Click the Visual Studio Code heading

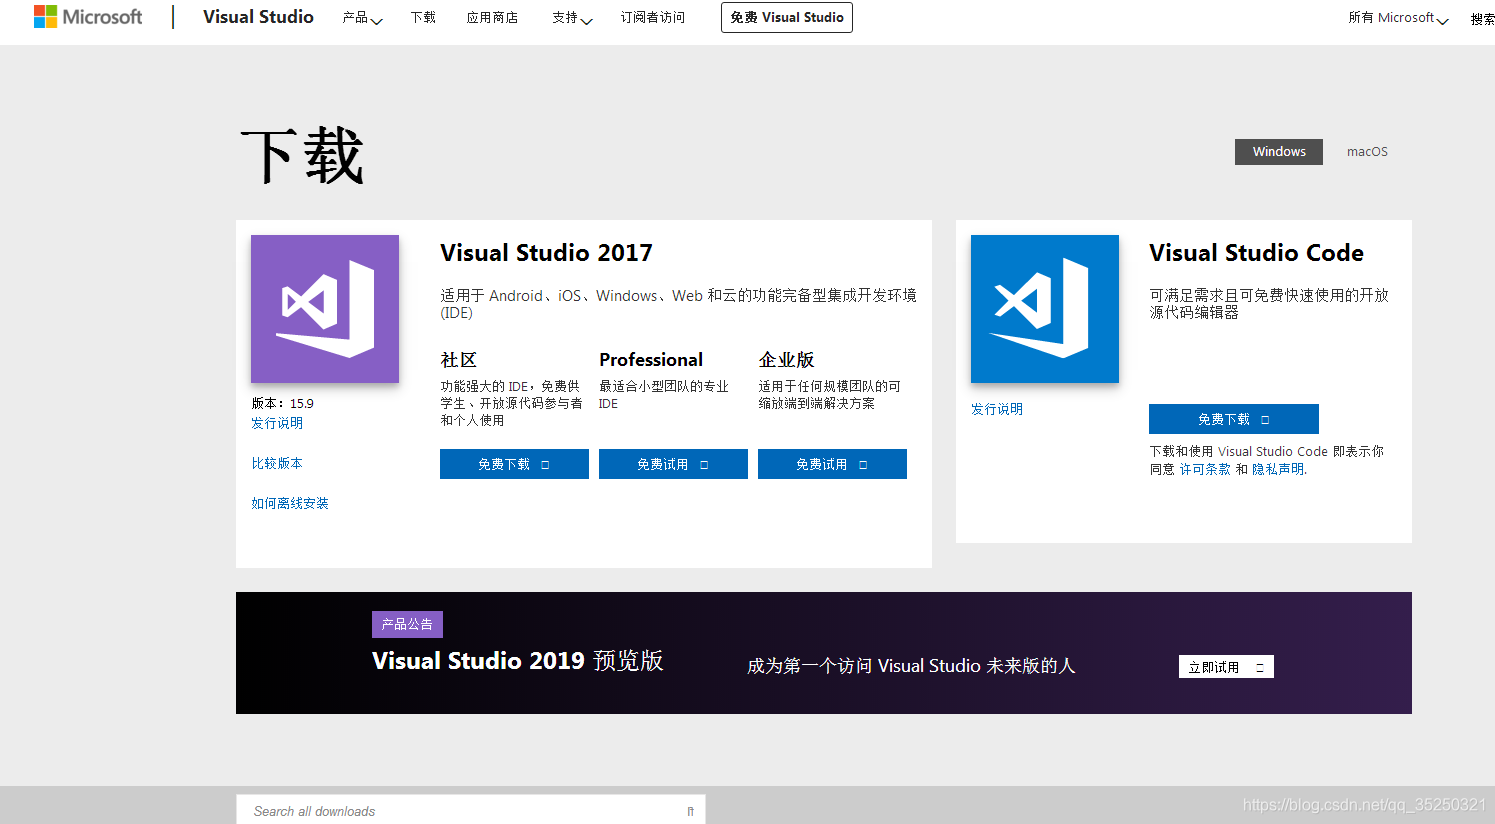[1256, 253]
